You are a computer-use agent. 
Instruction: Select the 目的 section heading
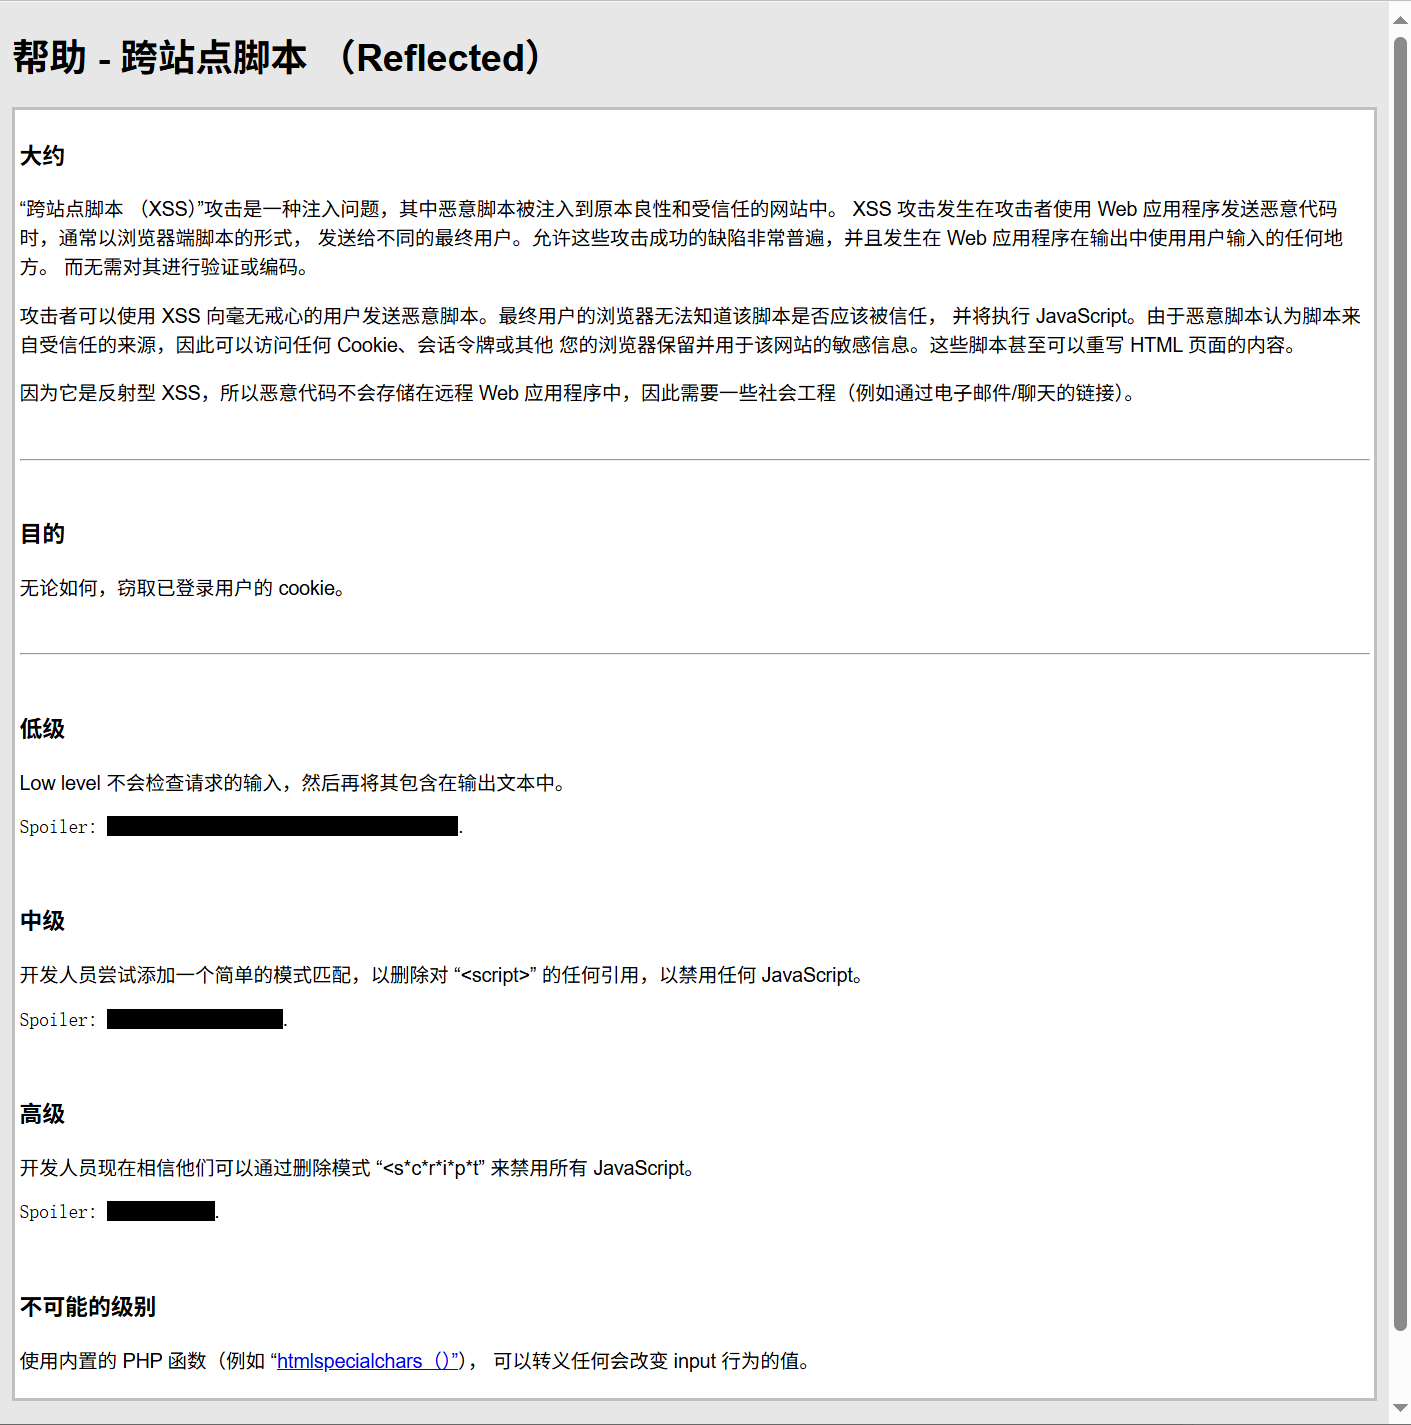tap(41, 533)
